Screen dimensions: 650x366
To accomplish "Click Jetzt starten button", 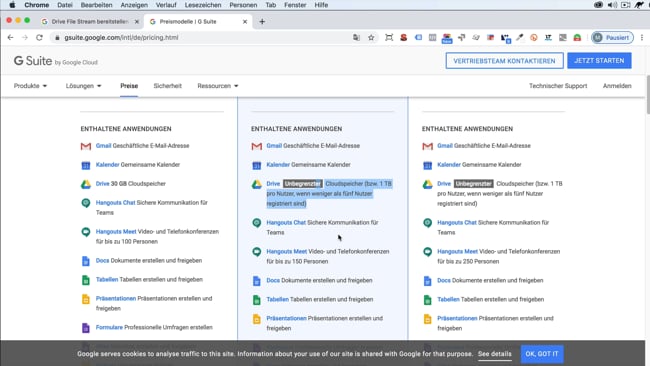I will pyautogui.click(x=599, y=61).
